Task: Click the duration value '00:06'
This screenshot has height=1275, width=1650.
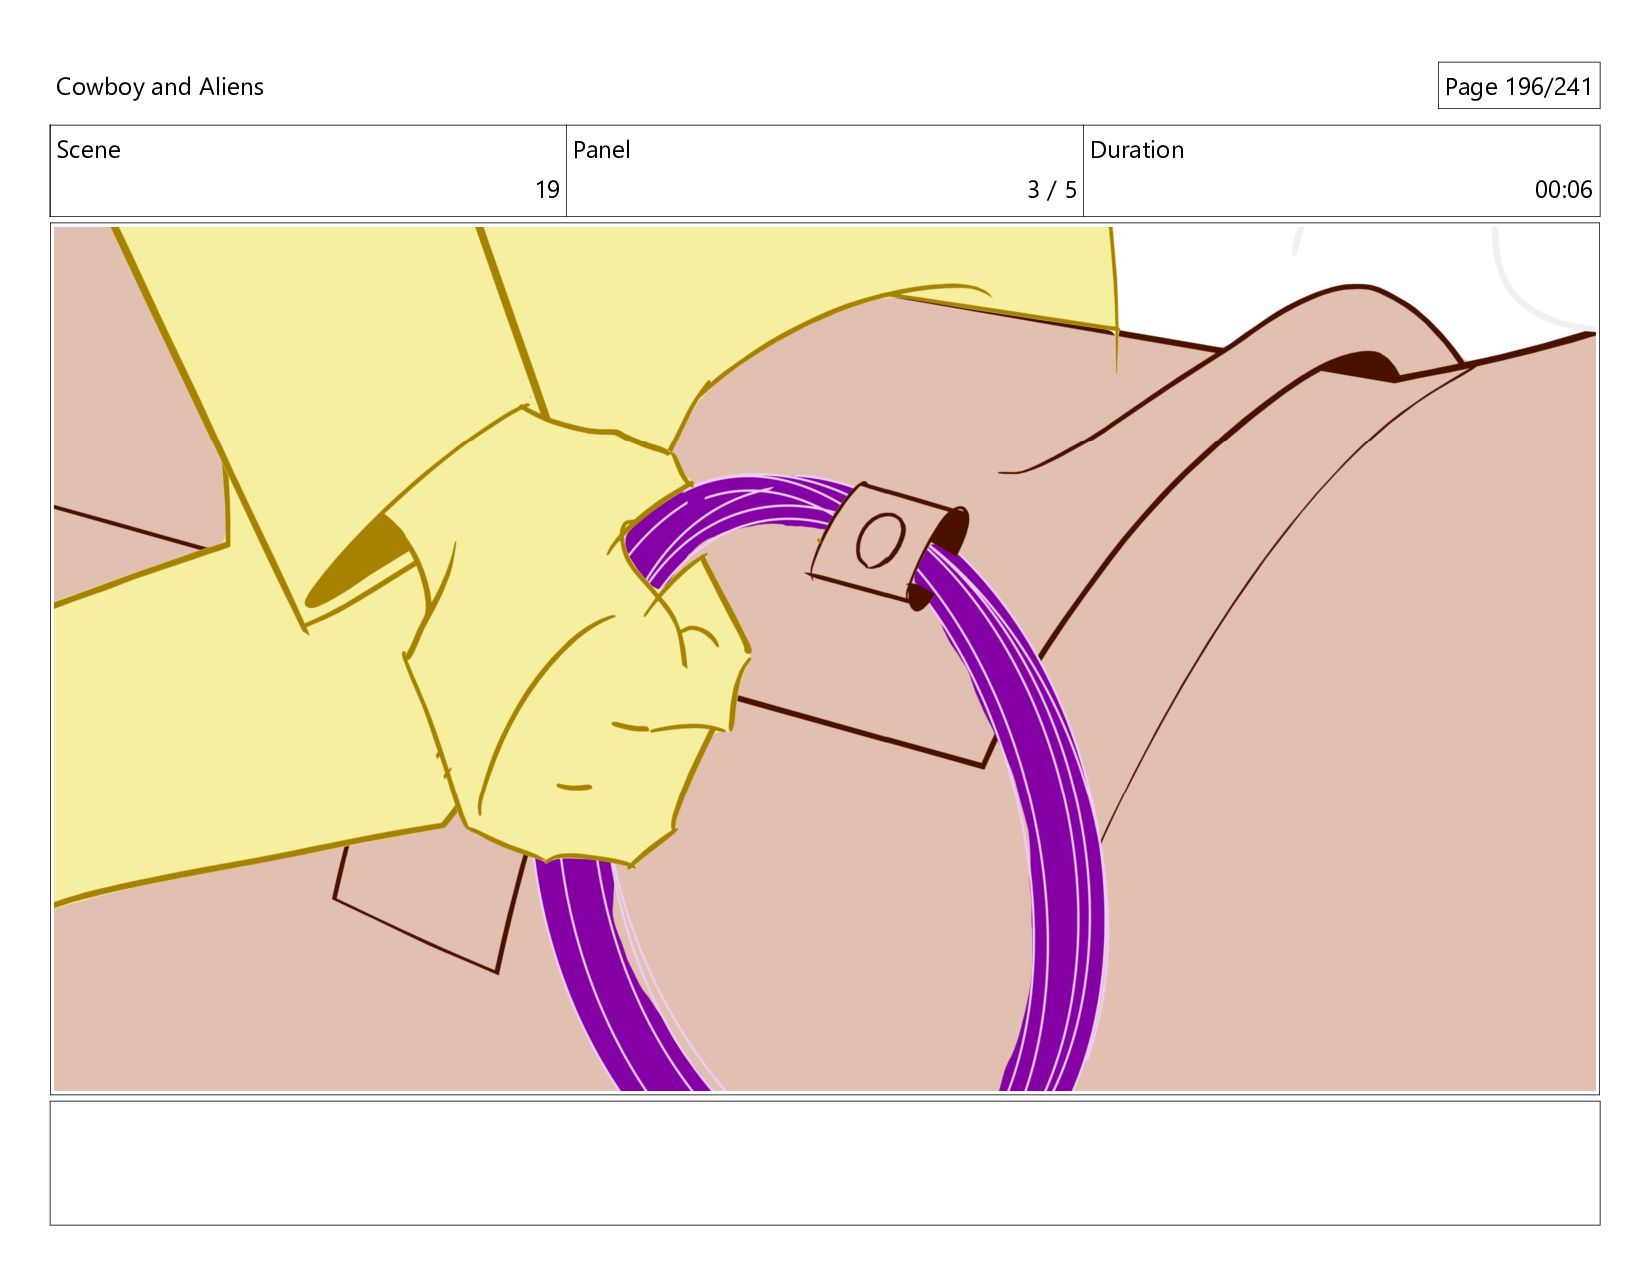Action: (x=1563, y=190)
